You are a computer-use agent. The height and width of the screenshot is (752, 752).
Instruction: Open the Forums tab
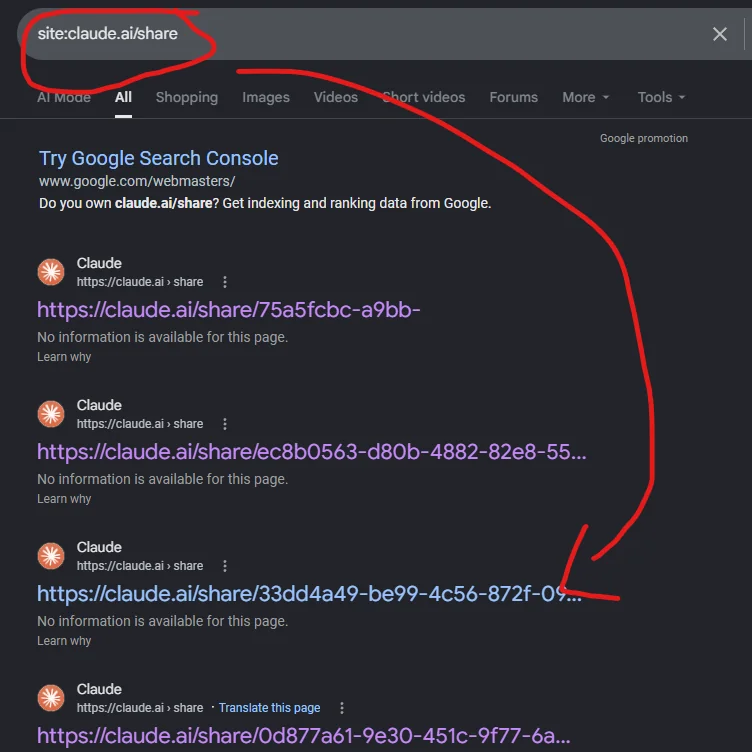(x=513, y=97)
